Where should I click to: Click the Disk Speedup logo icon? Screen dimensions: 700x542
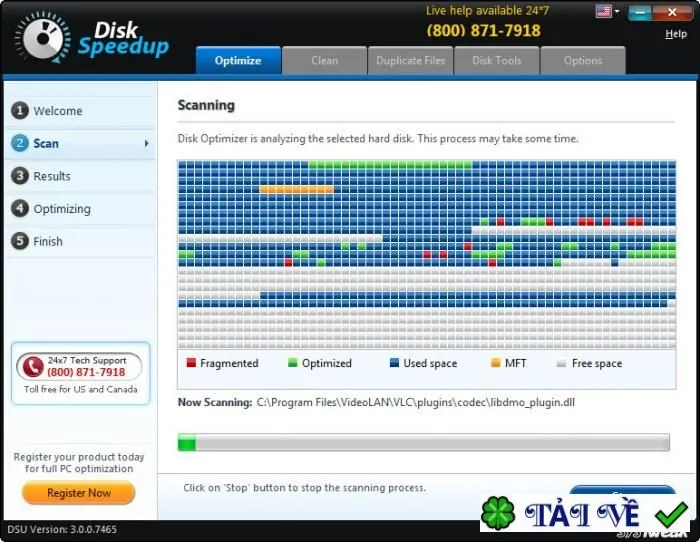tap(42, 38)
